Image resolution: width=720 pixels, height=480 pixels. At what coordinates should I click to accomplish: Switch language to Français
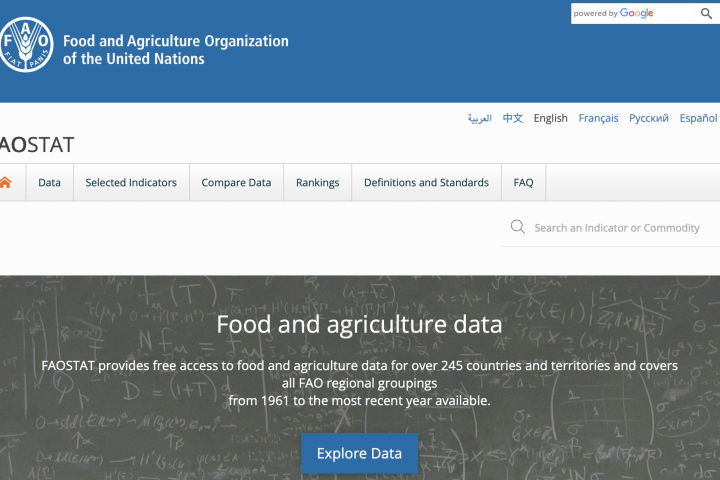[x=598, y=118]
